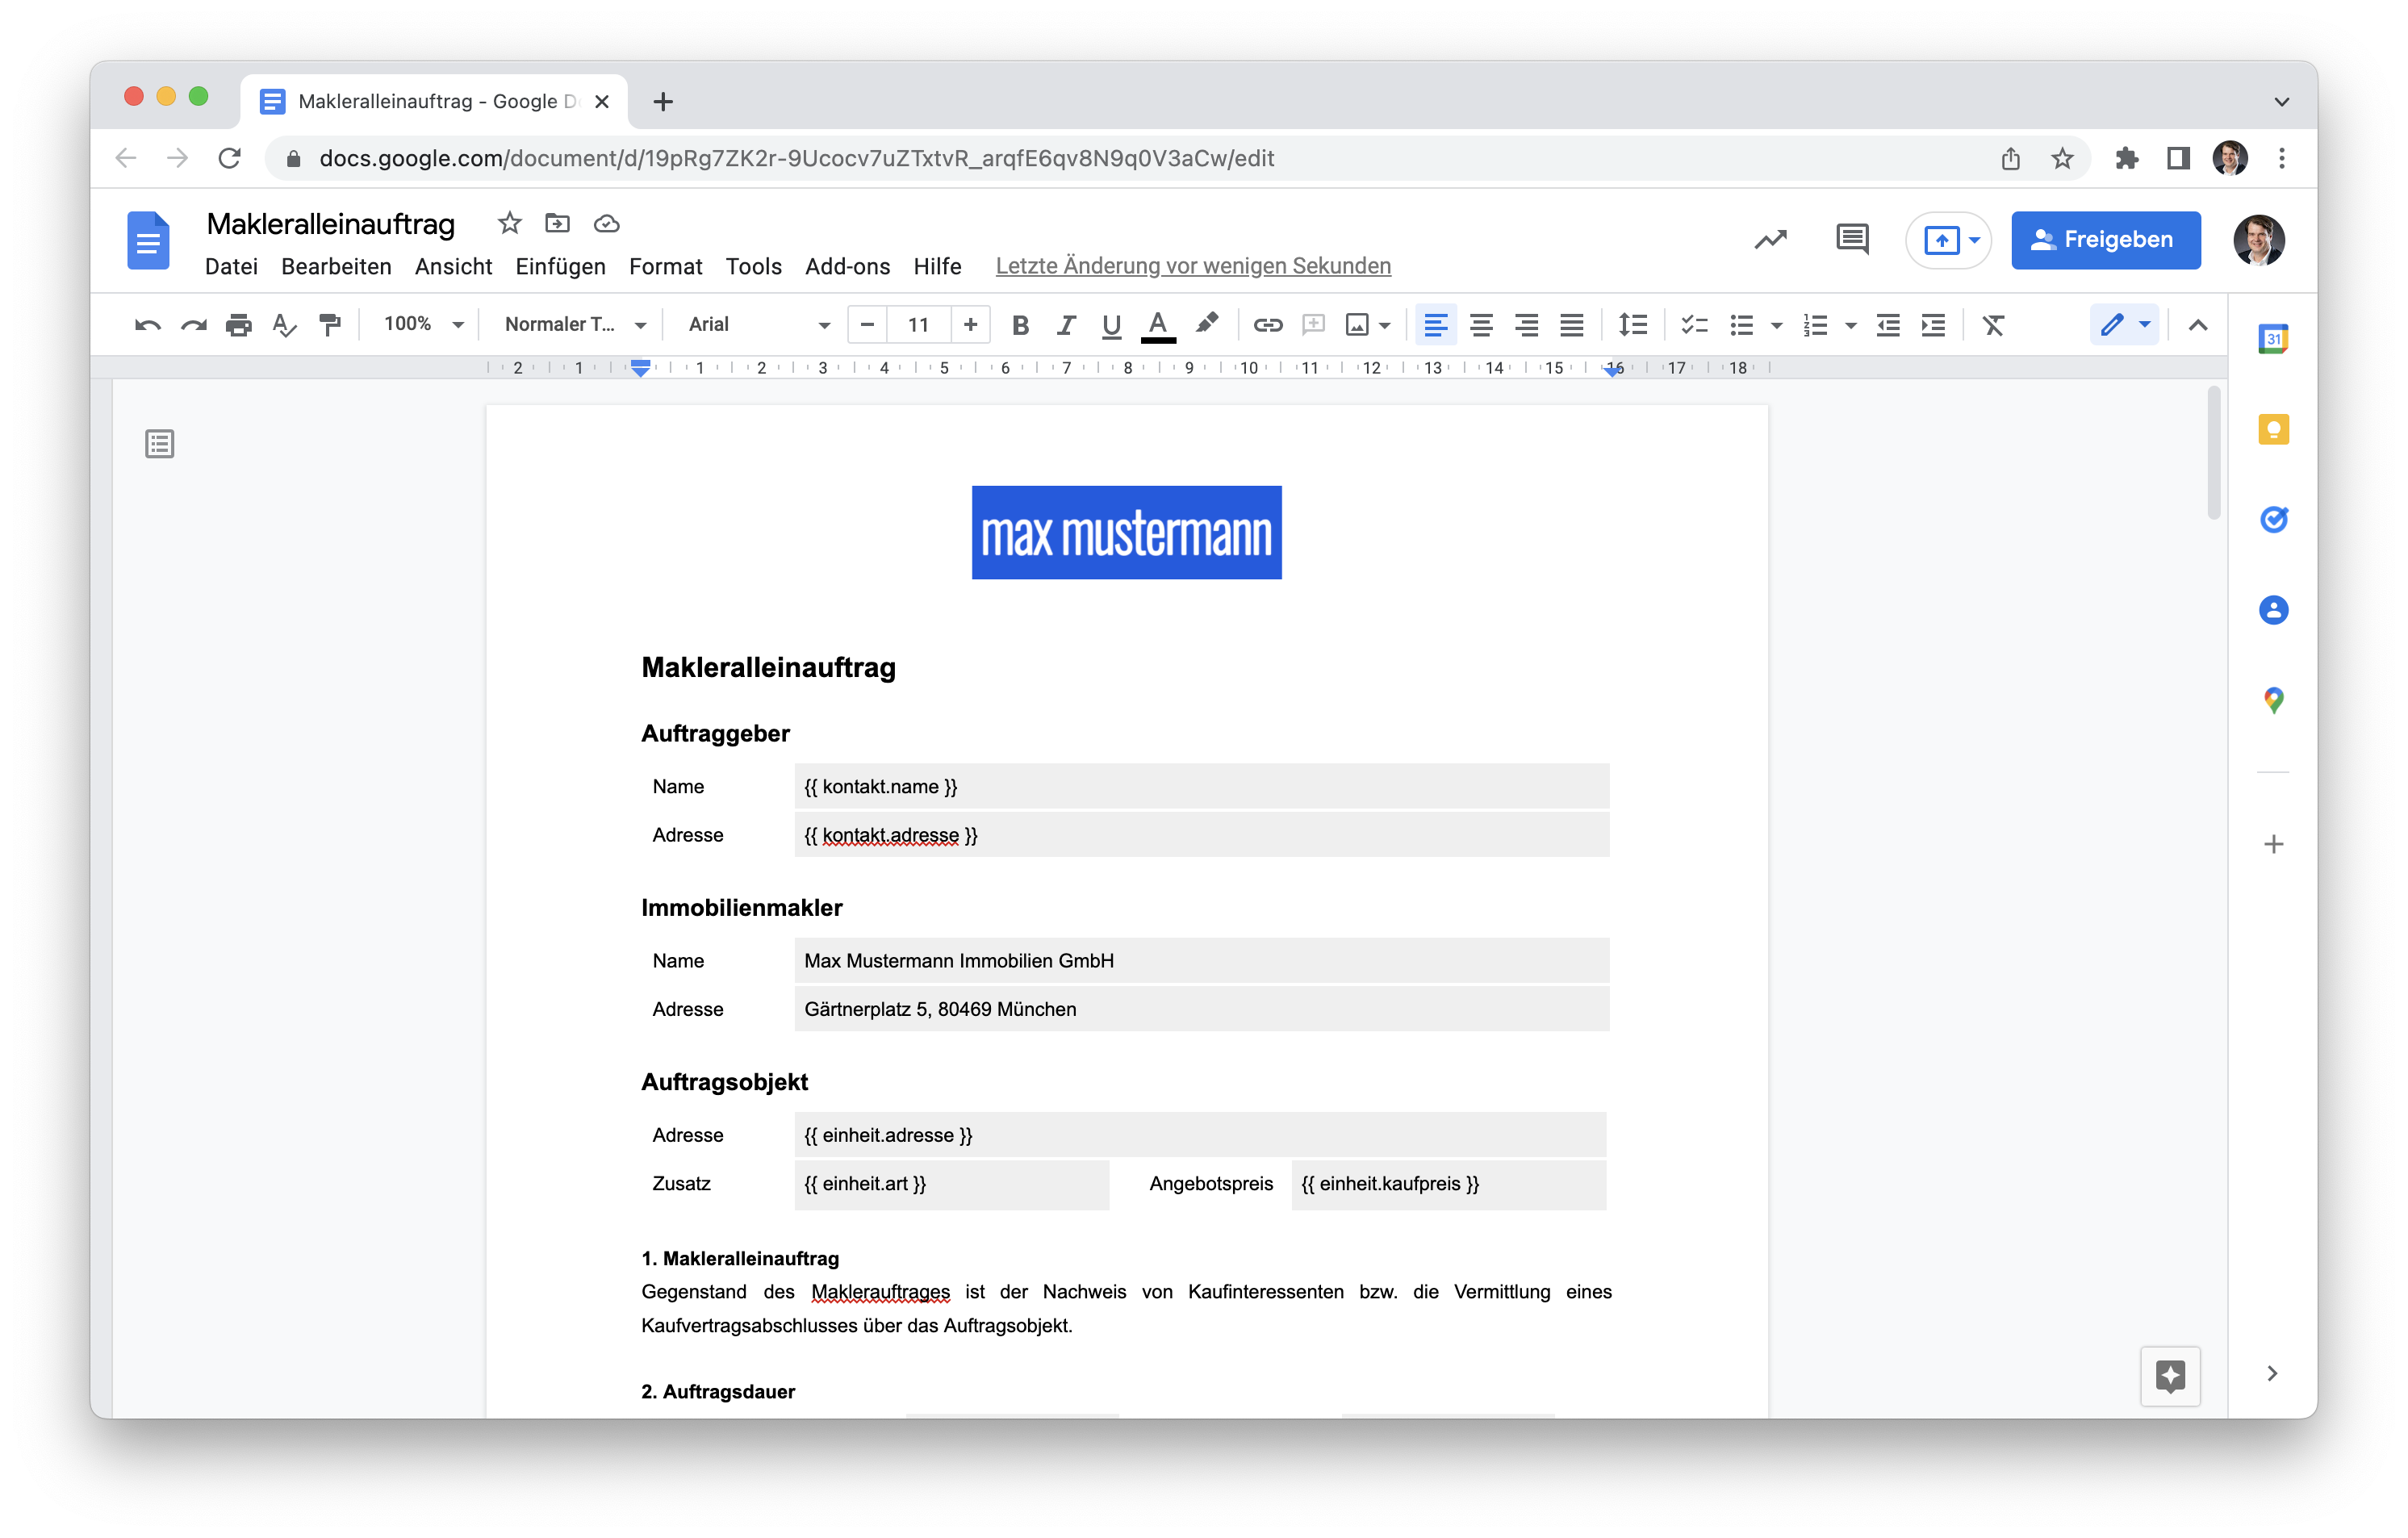
Task: Open Google Calendar in the side panel
Action: point(2273,339)
